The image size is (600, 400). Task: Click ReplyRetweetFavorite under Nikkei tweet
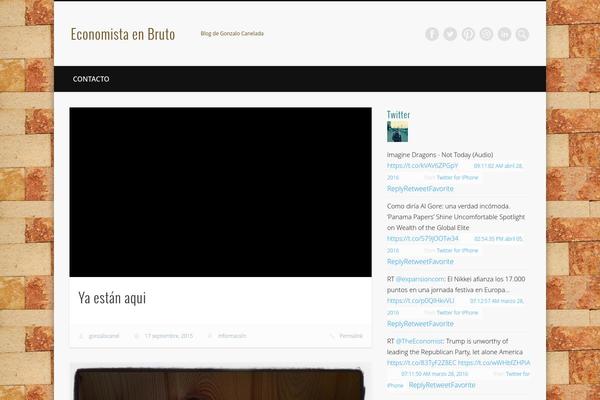pyautogui.click(x=420, y=324)
